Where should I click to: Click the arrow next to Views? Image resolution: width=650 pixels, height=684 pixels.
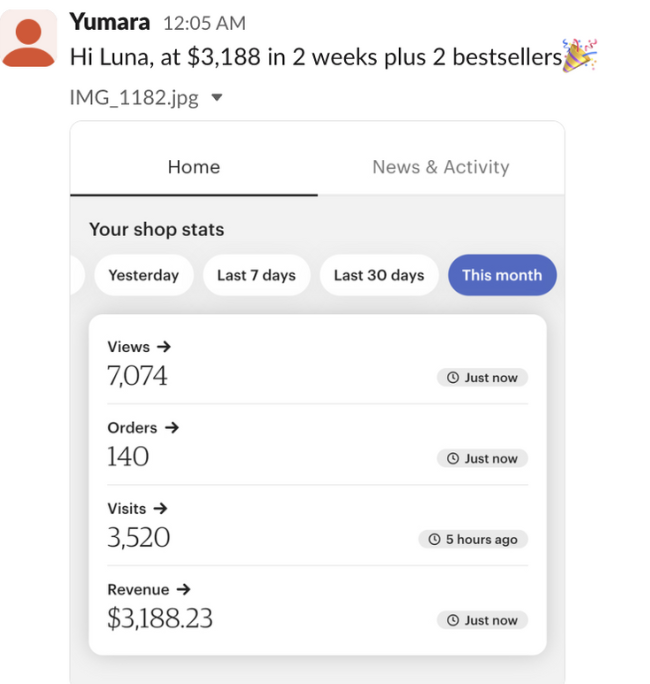click(x=164, y=347)
